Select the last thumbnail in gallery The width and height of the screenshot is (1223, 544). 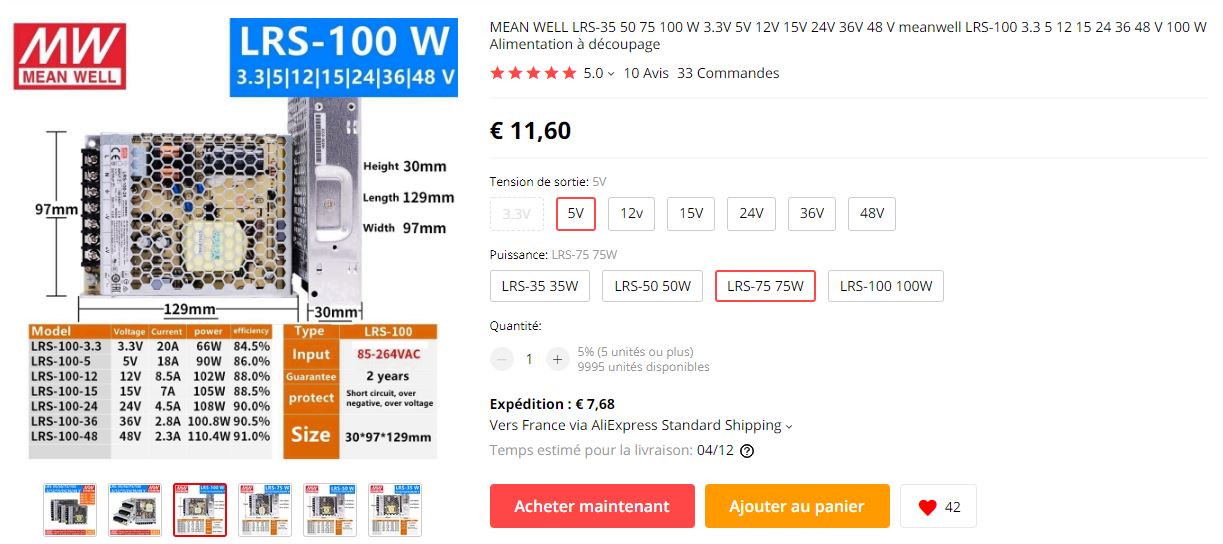pyautogui.click(x=395, y=509)
